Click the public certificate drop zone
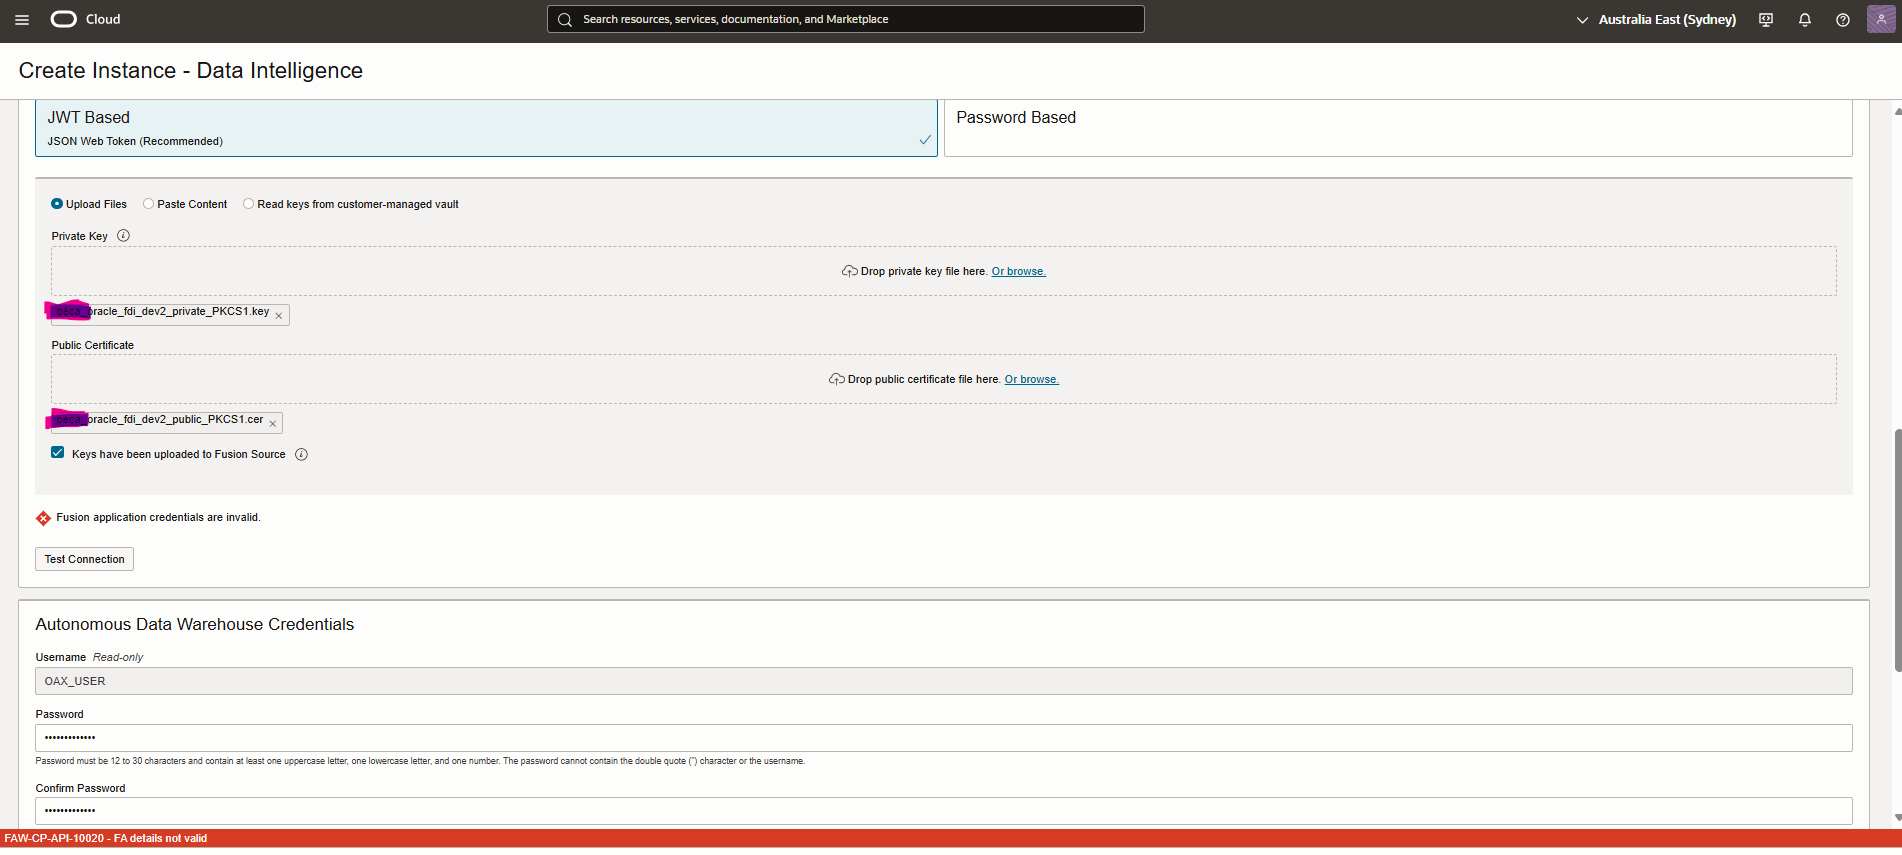The image size is (1902, 855). (x=944, y=379)
